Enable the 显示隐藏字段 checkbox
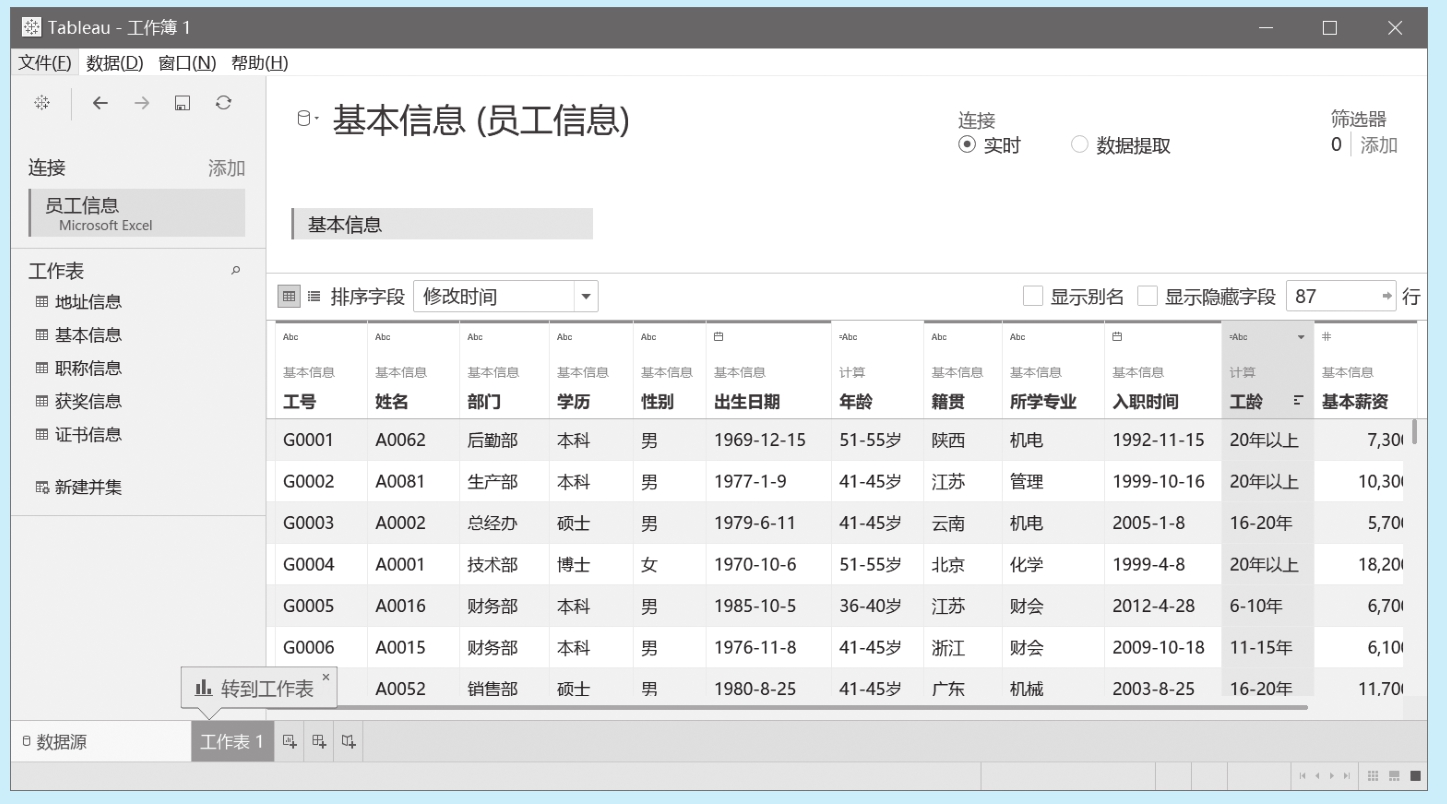1447x804 pixels. point(1148,296)
